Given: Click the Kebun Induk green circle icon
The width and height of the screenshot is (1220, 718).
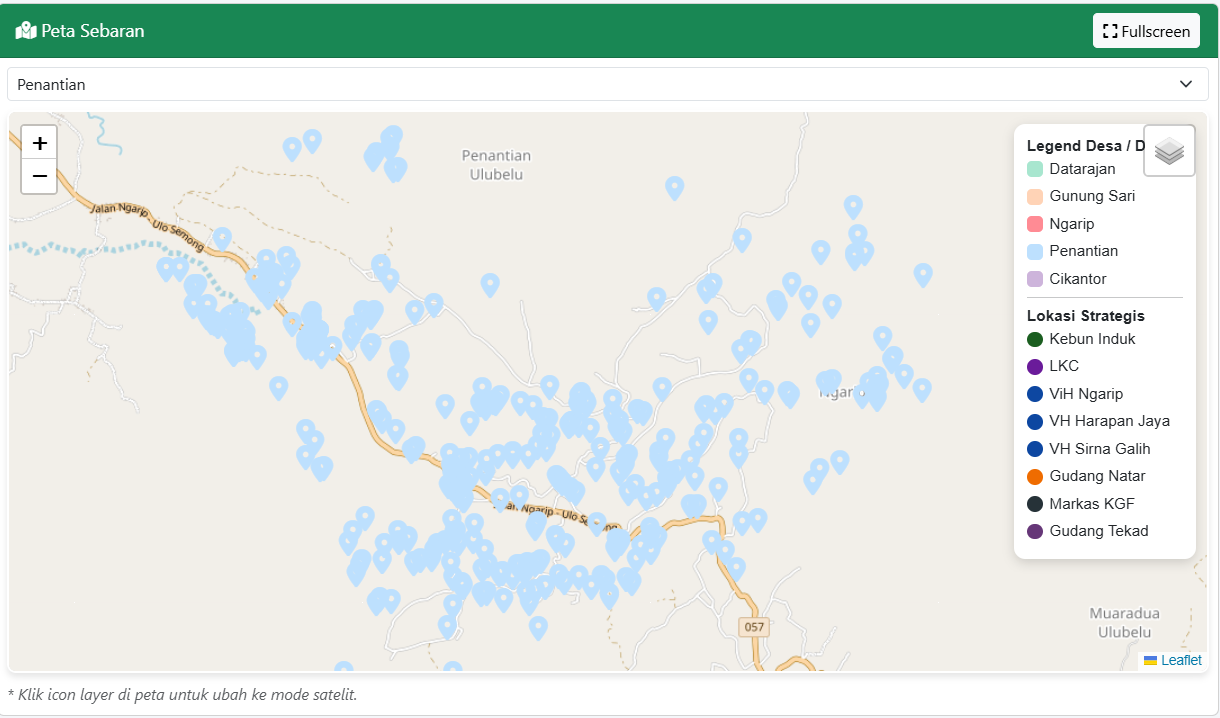Looking at the screenshot, I should tap(1035, 339).
